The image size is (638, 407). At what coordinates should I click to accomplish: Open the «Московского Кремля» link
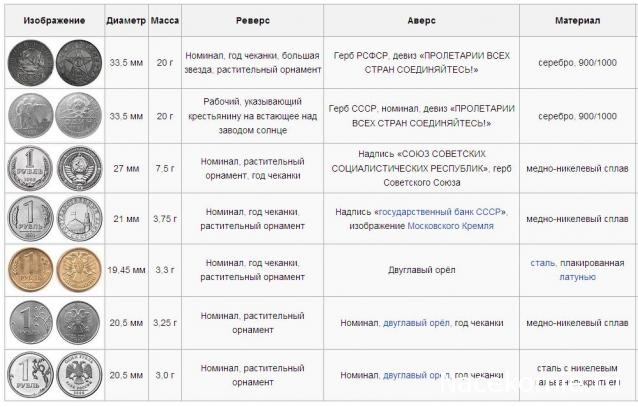[450, 226]
